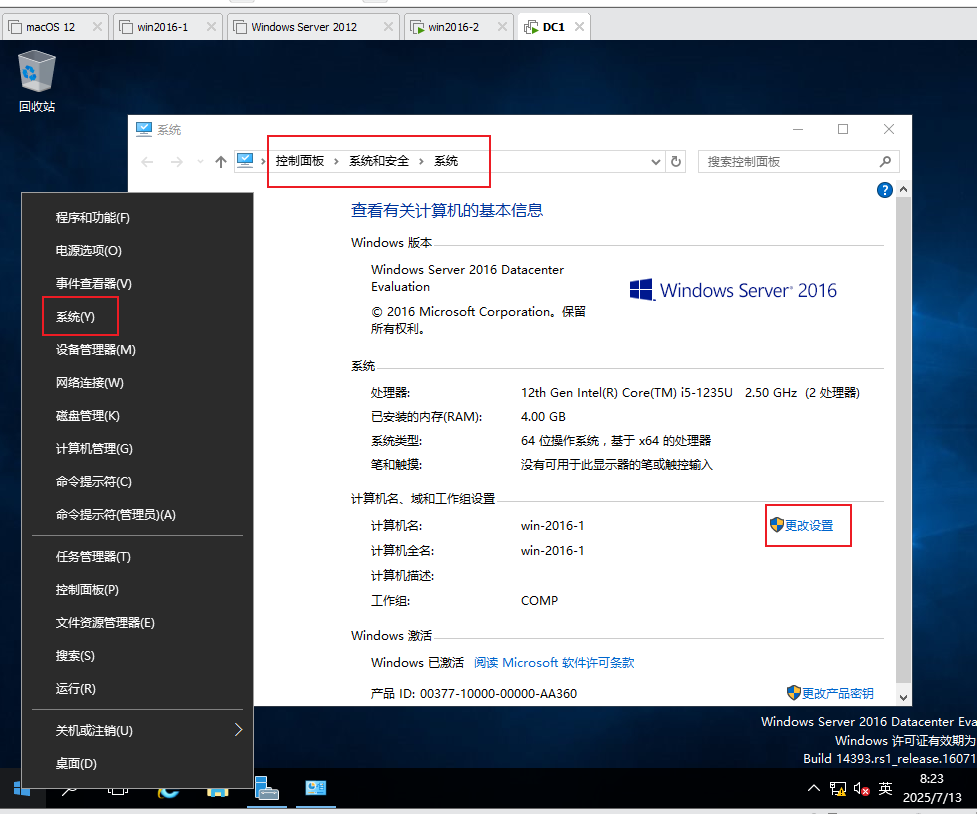
Task: Expand the chevron after 系统和安全 breadcrumb
Action: [x=421, y=161]
